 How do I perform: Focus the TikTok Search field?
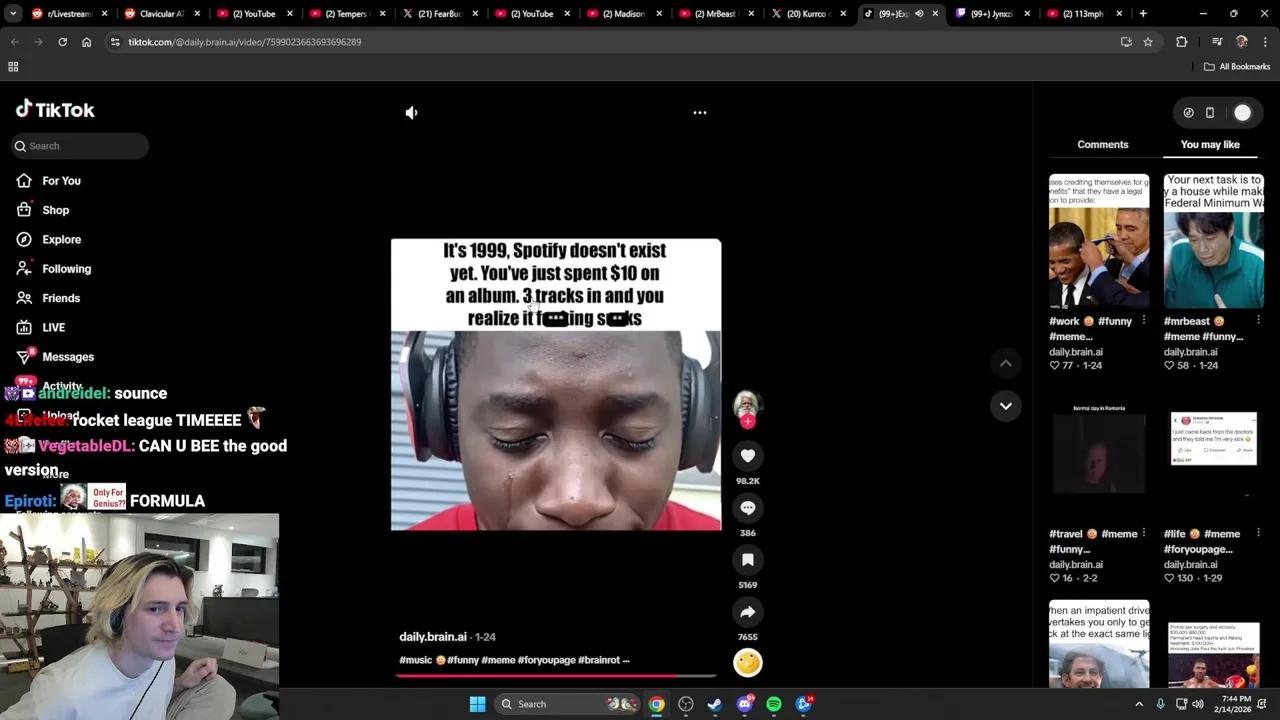click(80, 146)
